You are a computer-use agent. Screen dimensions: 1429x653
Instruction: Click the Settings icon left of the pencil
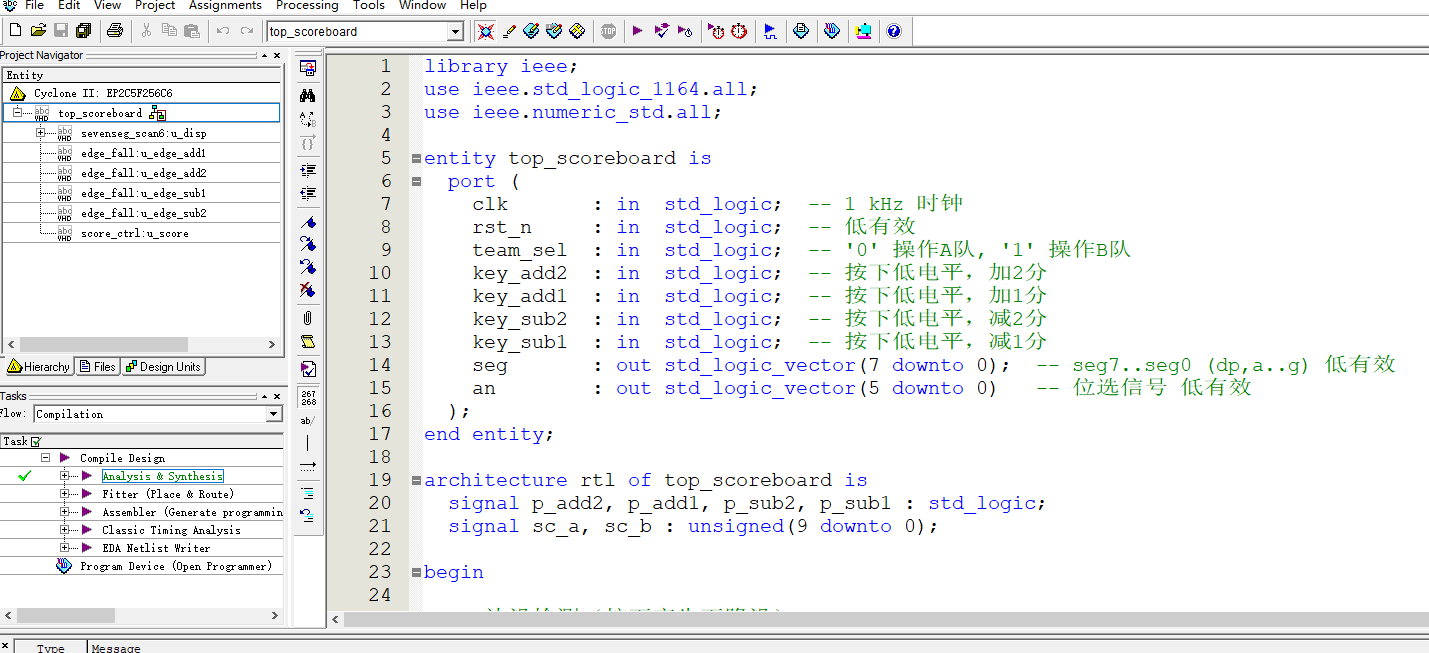pyautogui.click(x=485, y=31)
